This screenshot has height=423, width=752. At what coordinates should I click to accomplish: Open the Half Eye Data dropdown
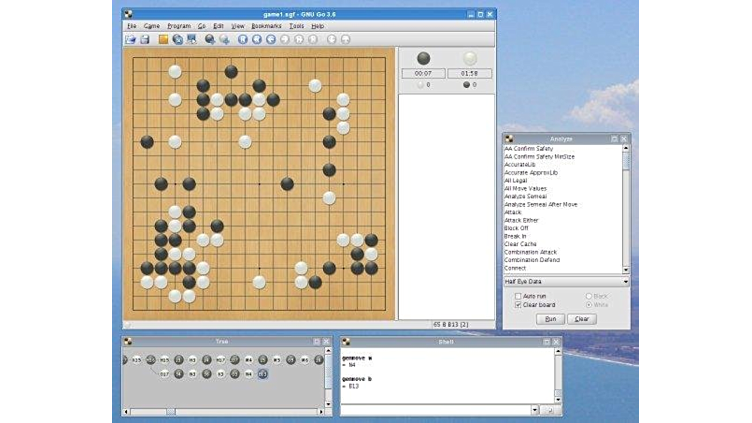point(567,282)
